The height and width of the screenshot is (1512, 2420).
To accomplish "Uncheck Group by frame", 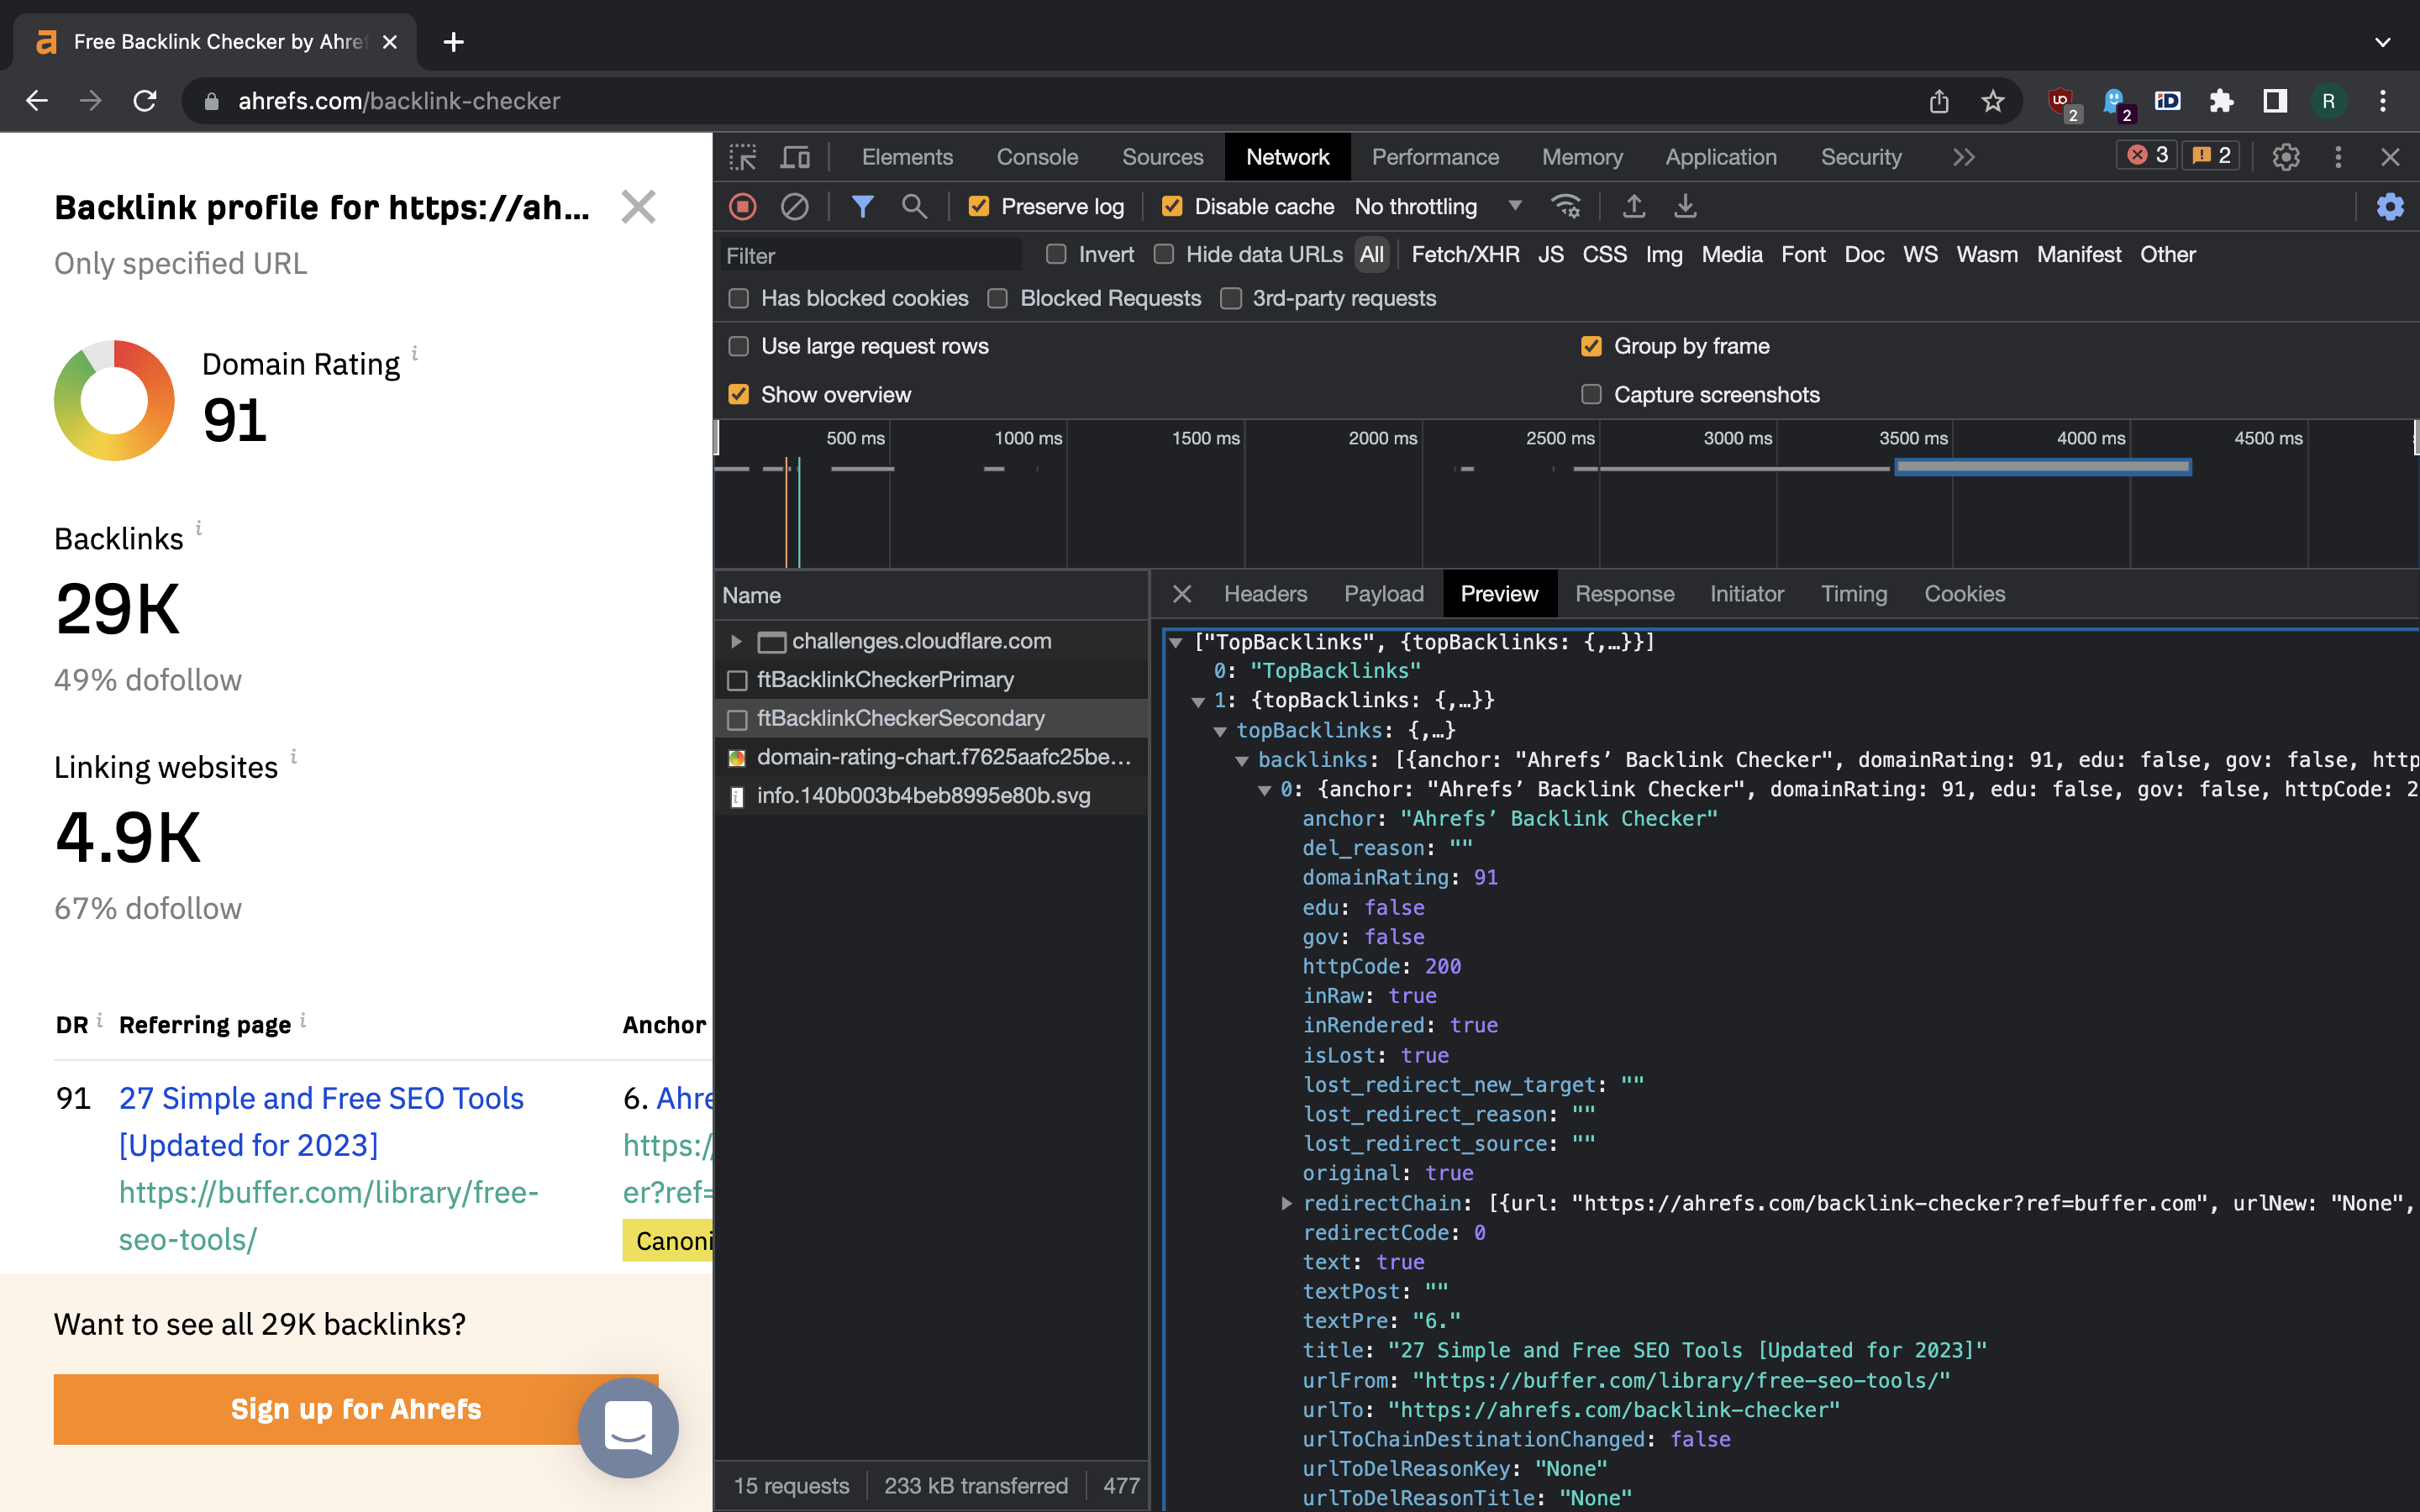I will (1591, 346).
